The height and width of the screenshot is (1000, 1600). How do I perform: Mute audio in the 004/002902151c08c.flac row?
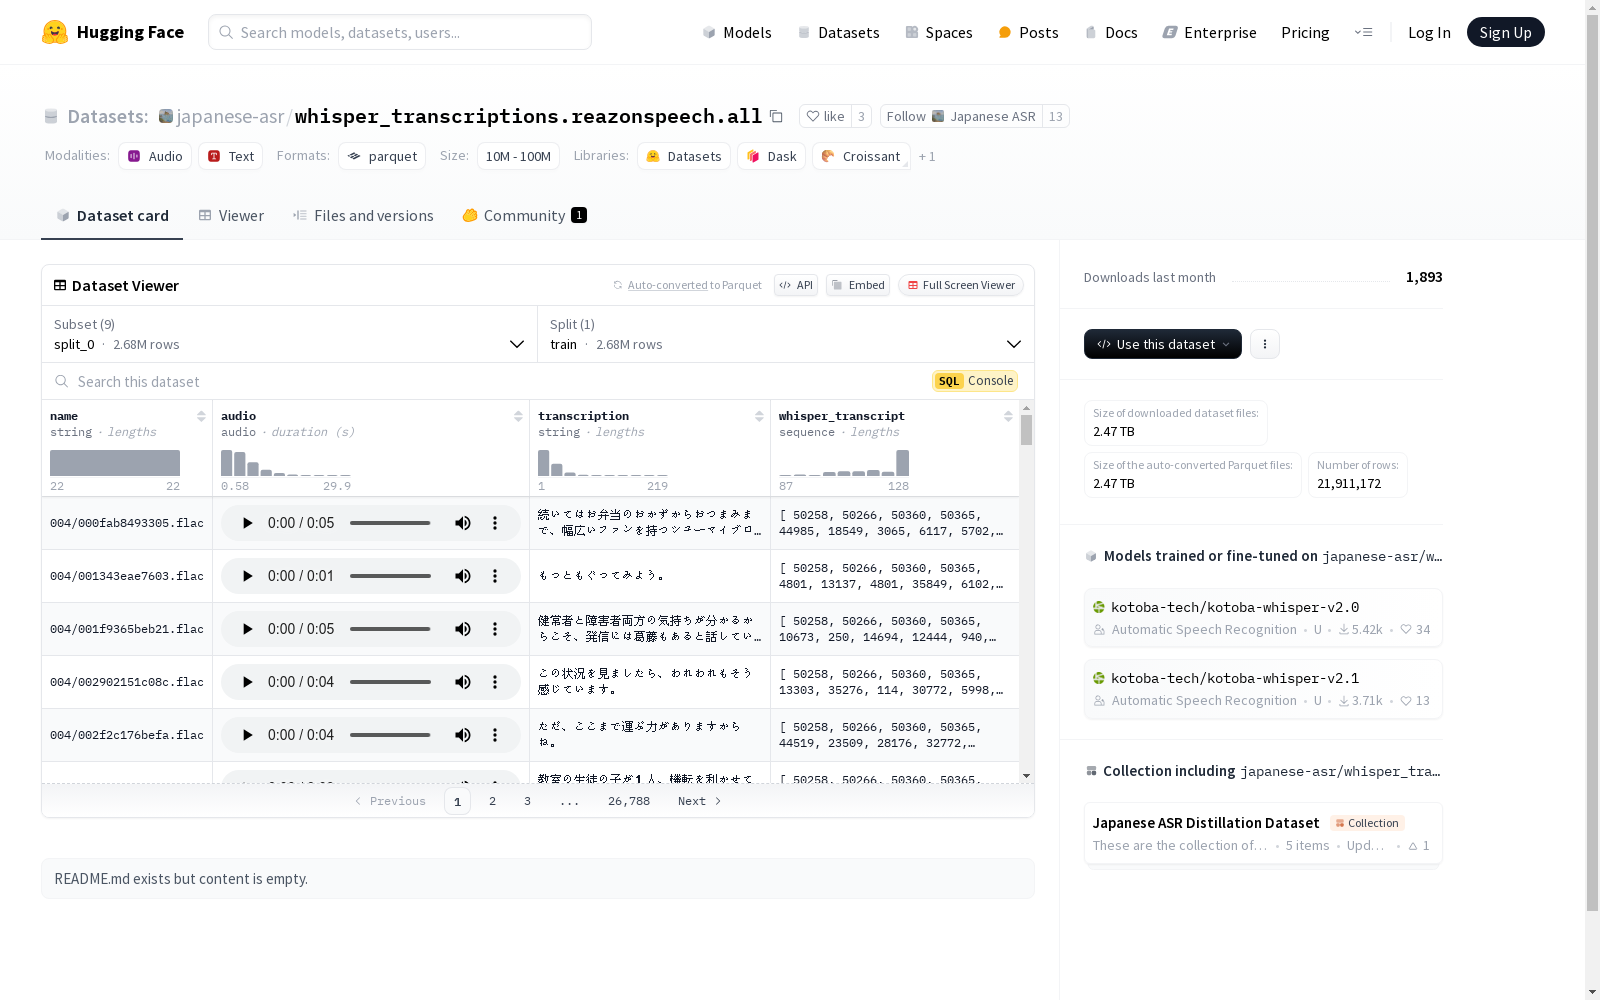click(x=463, y=682)
